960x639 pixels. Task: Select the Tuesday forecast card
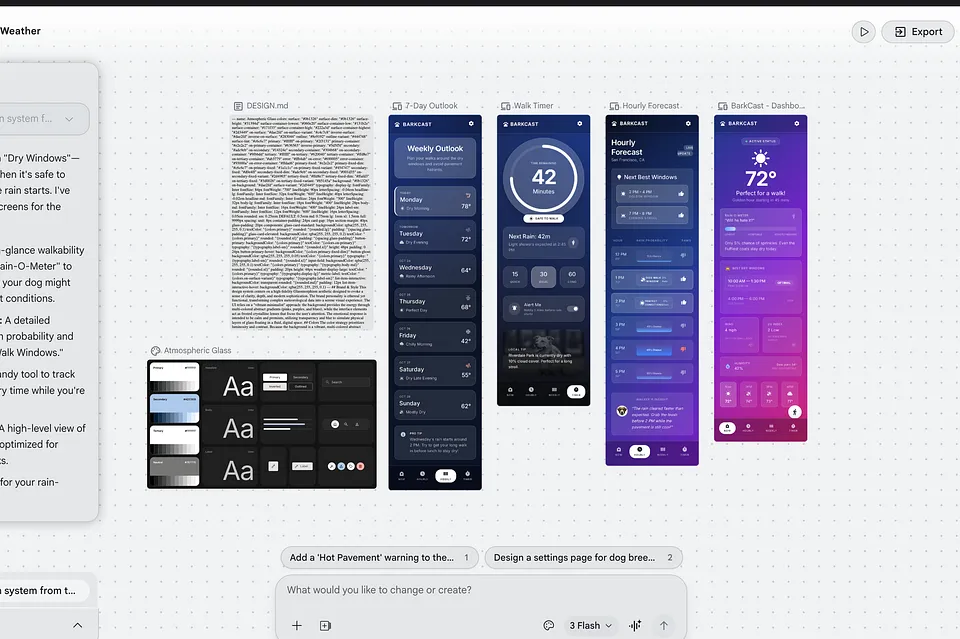click(435, 235)
